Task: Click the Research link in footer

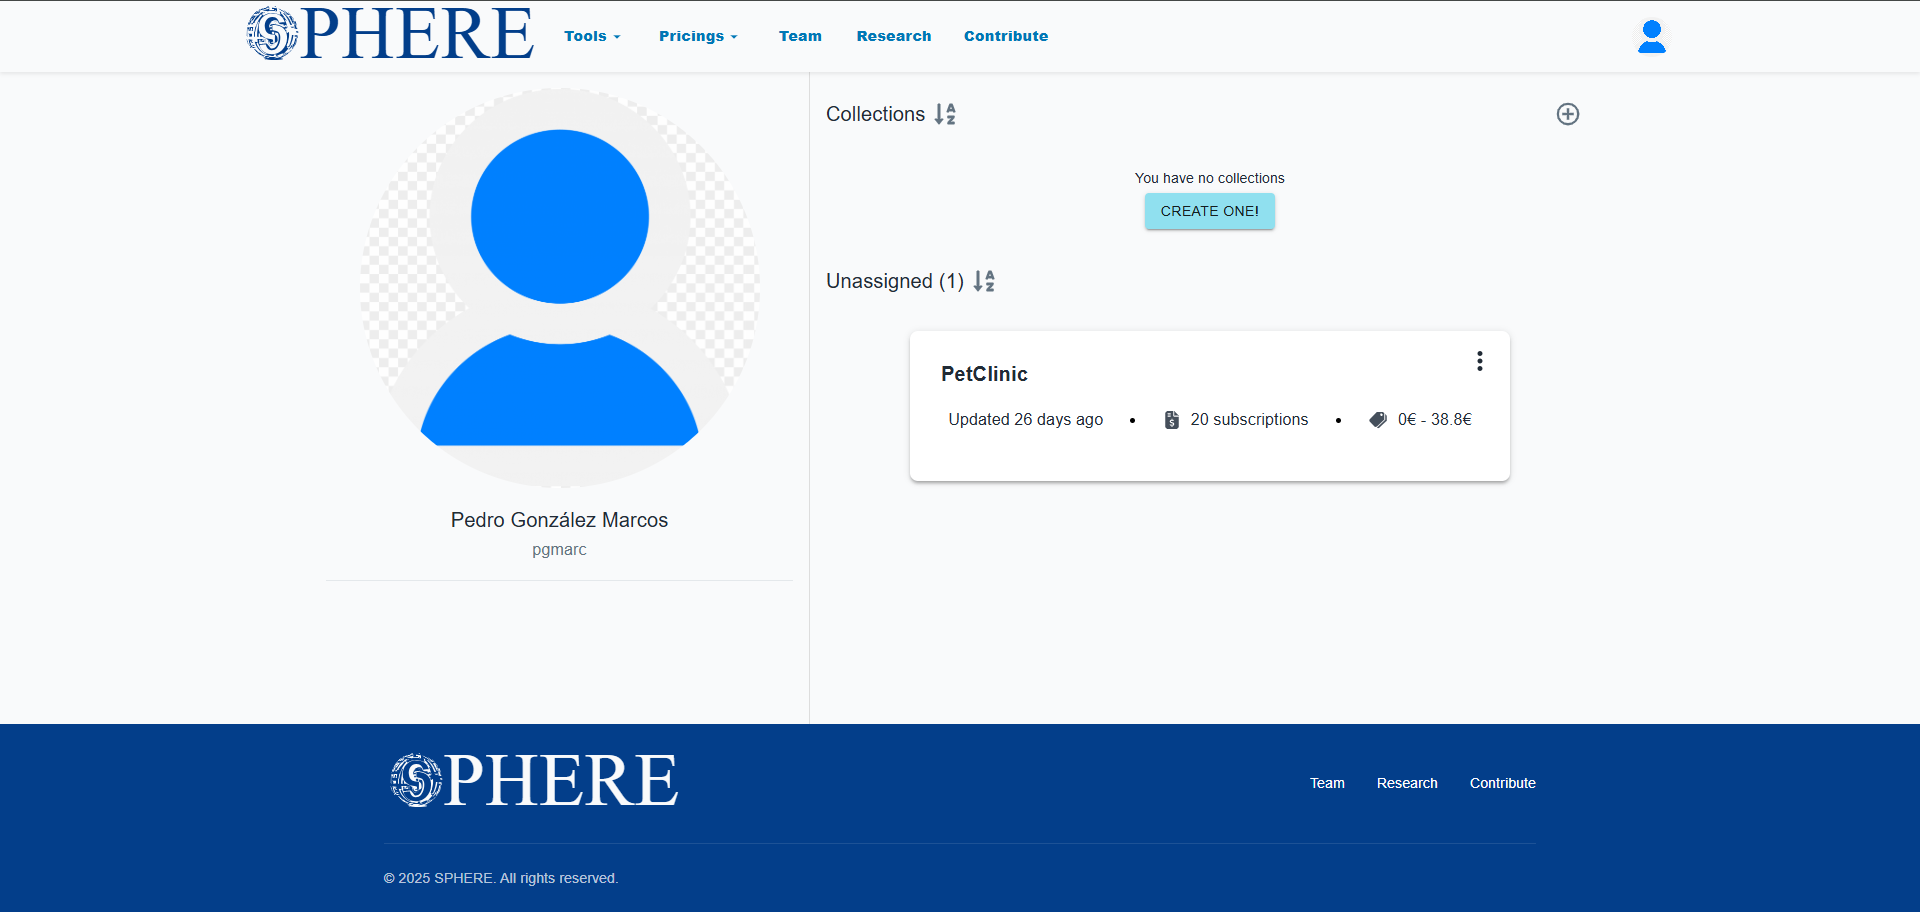Action: coord(1406,783)
